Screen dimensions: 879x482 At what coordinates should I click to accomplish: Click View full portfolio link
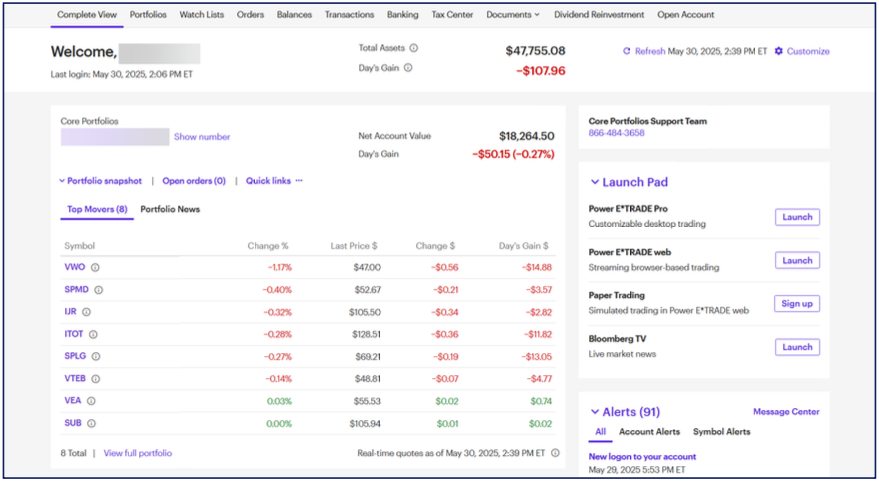138,453
